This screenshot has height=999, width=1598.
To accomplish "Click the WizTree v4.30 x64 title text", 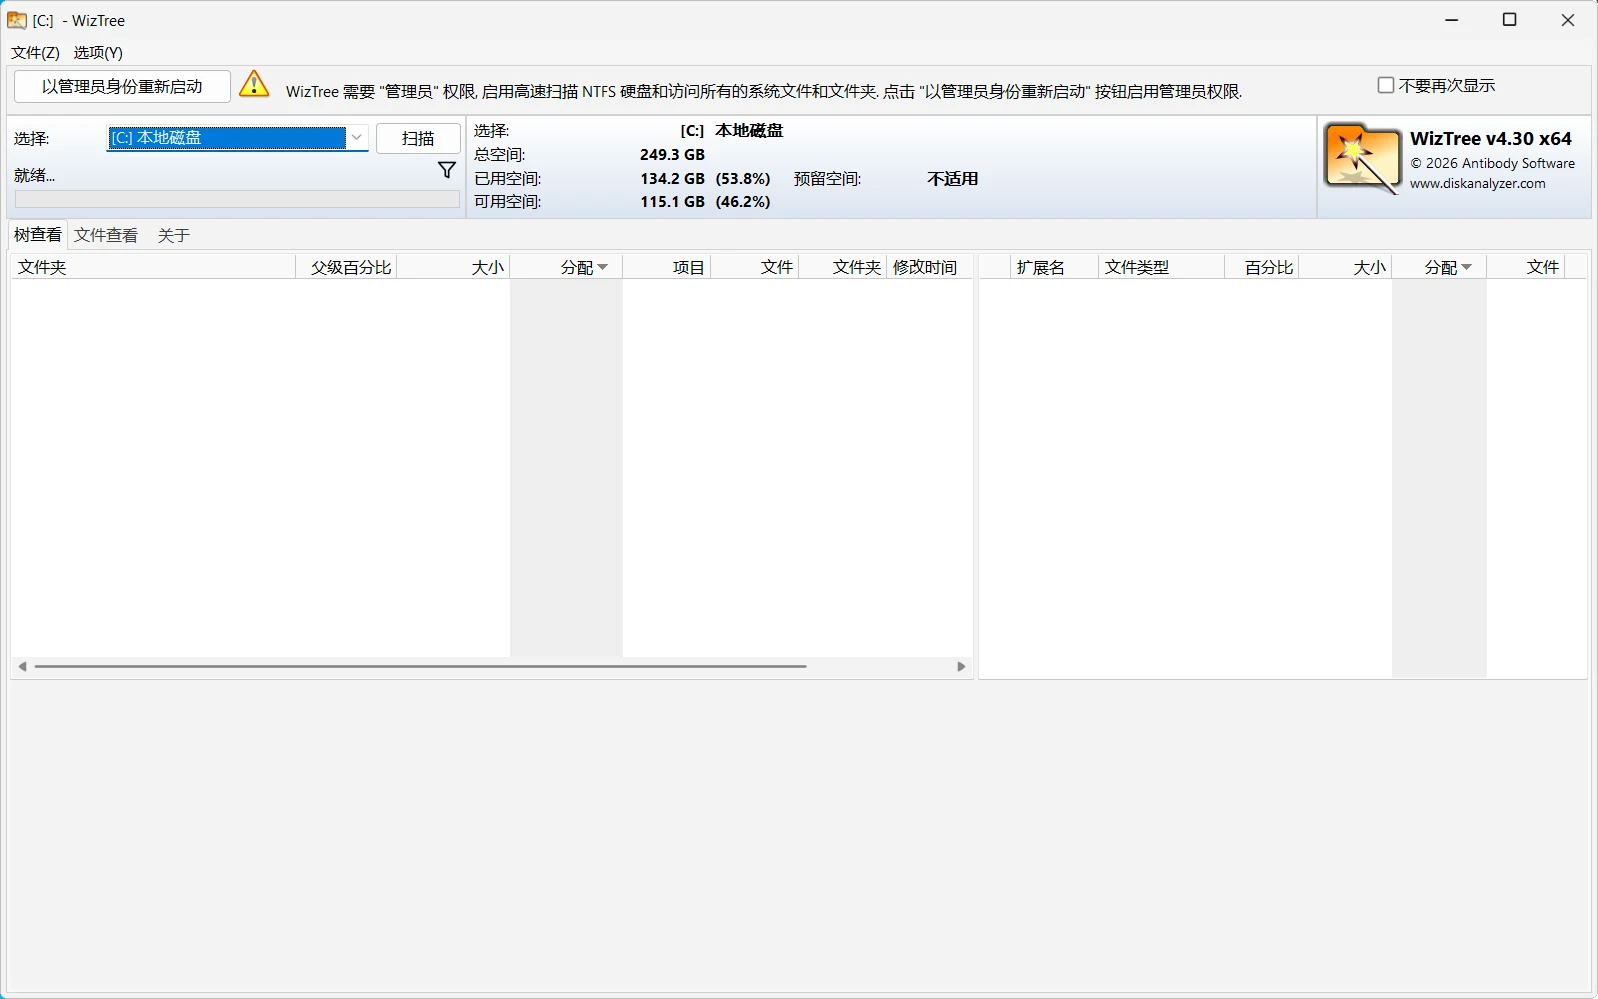I will click(1490, 138).
